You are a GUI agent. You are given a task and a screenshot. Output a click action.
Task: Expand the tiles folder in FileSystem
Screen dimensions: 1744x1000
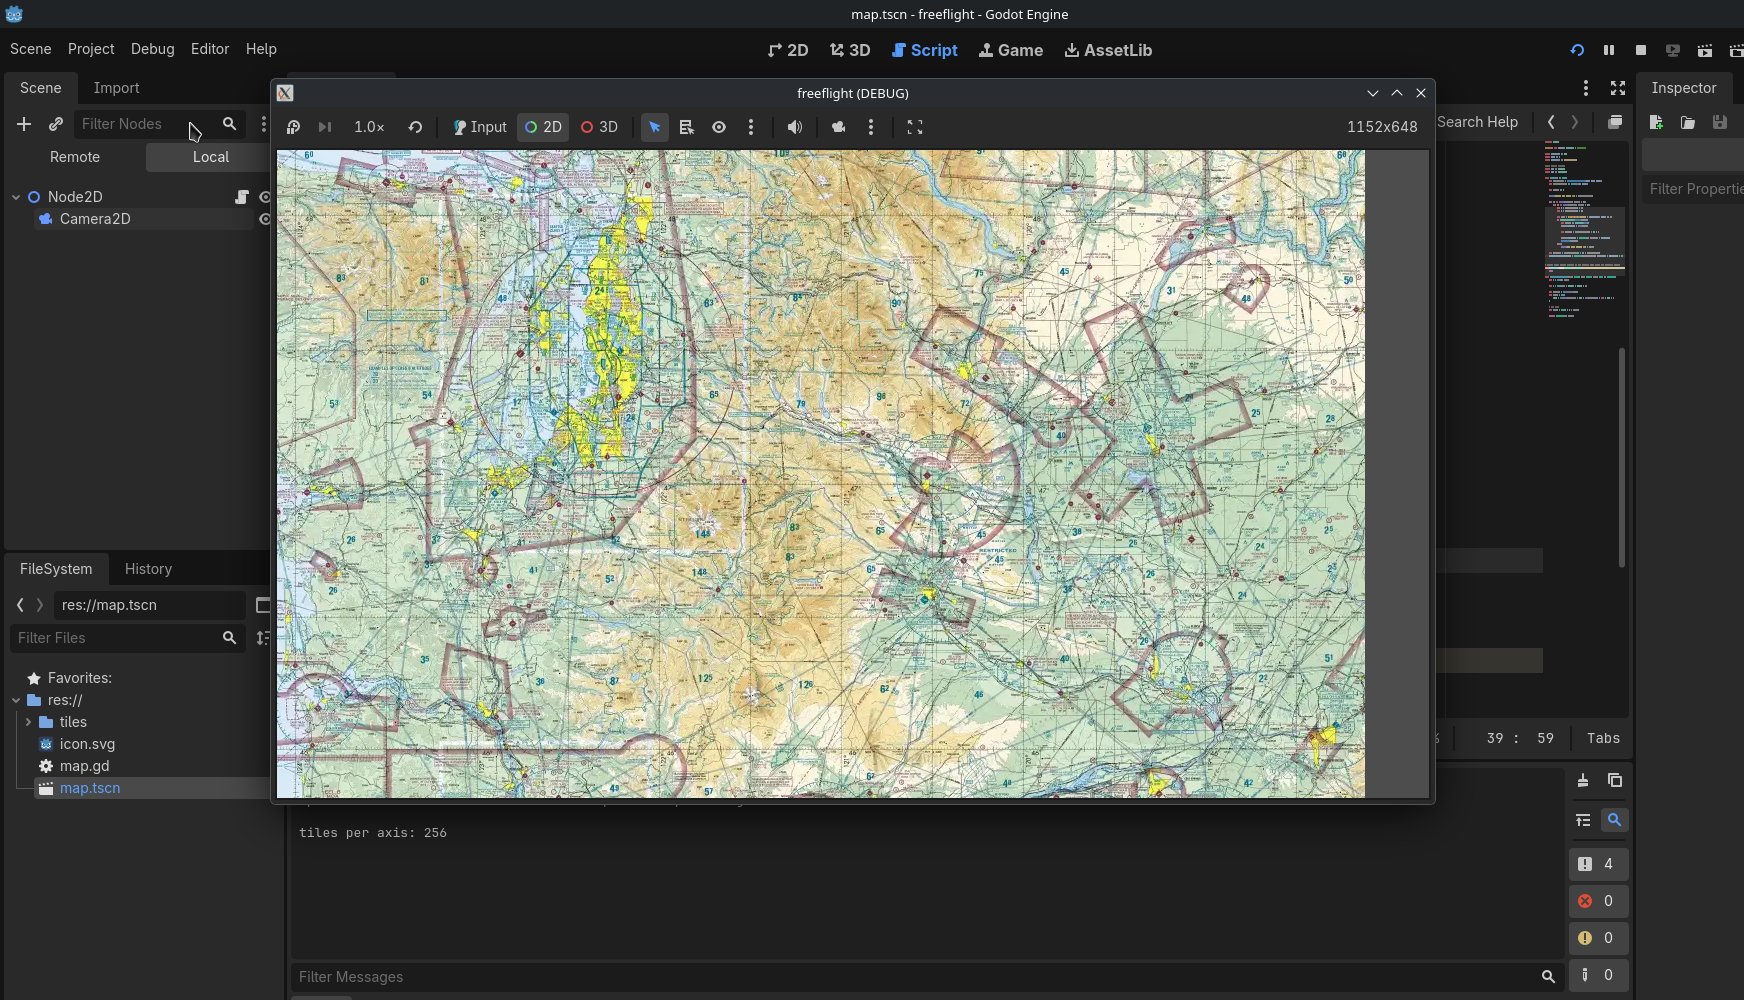(28, 722)
